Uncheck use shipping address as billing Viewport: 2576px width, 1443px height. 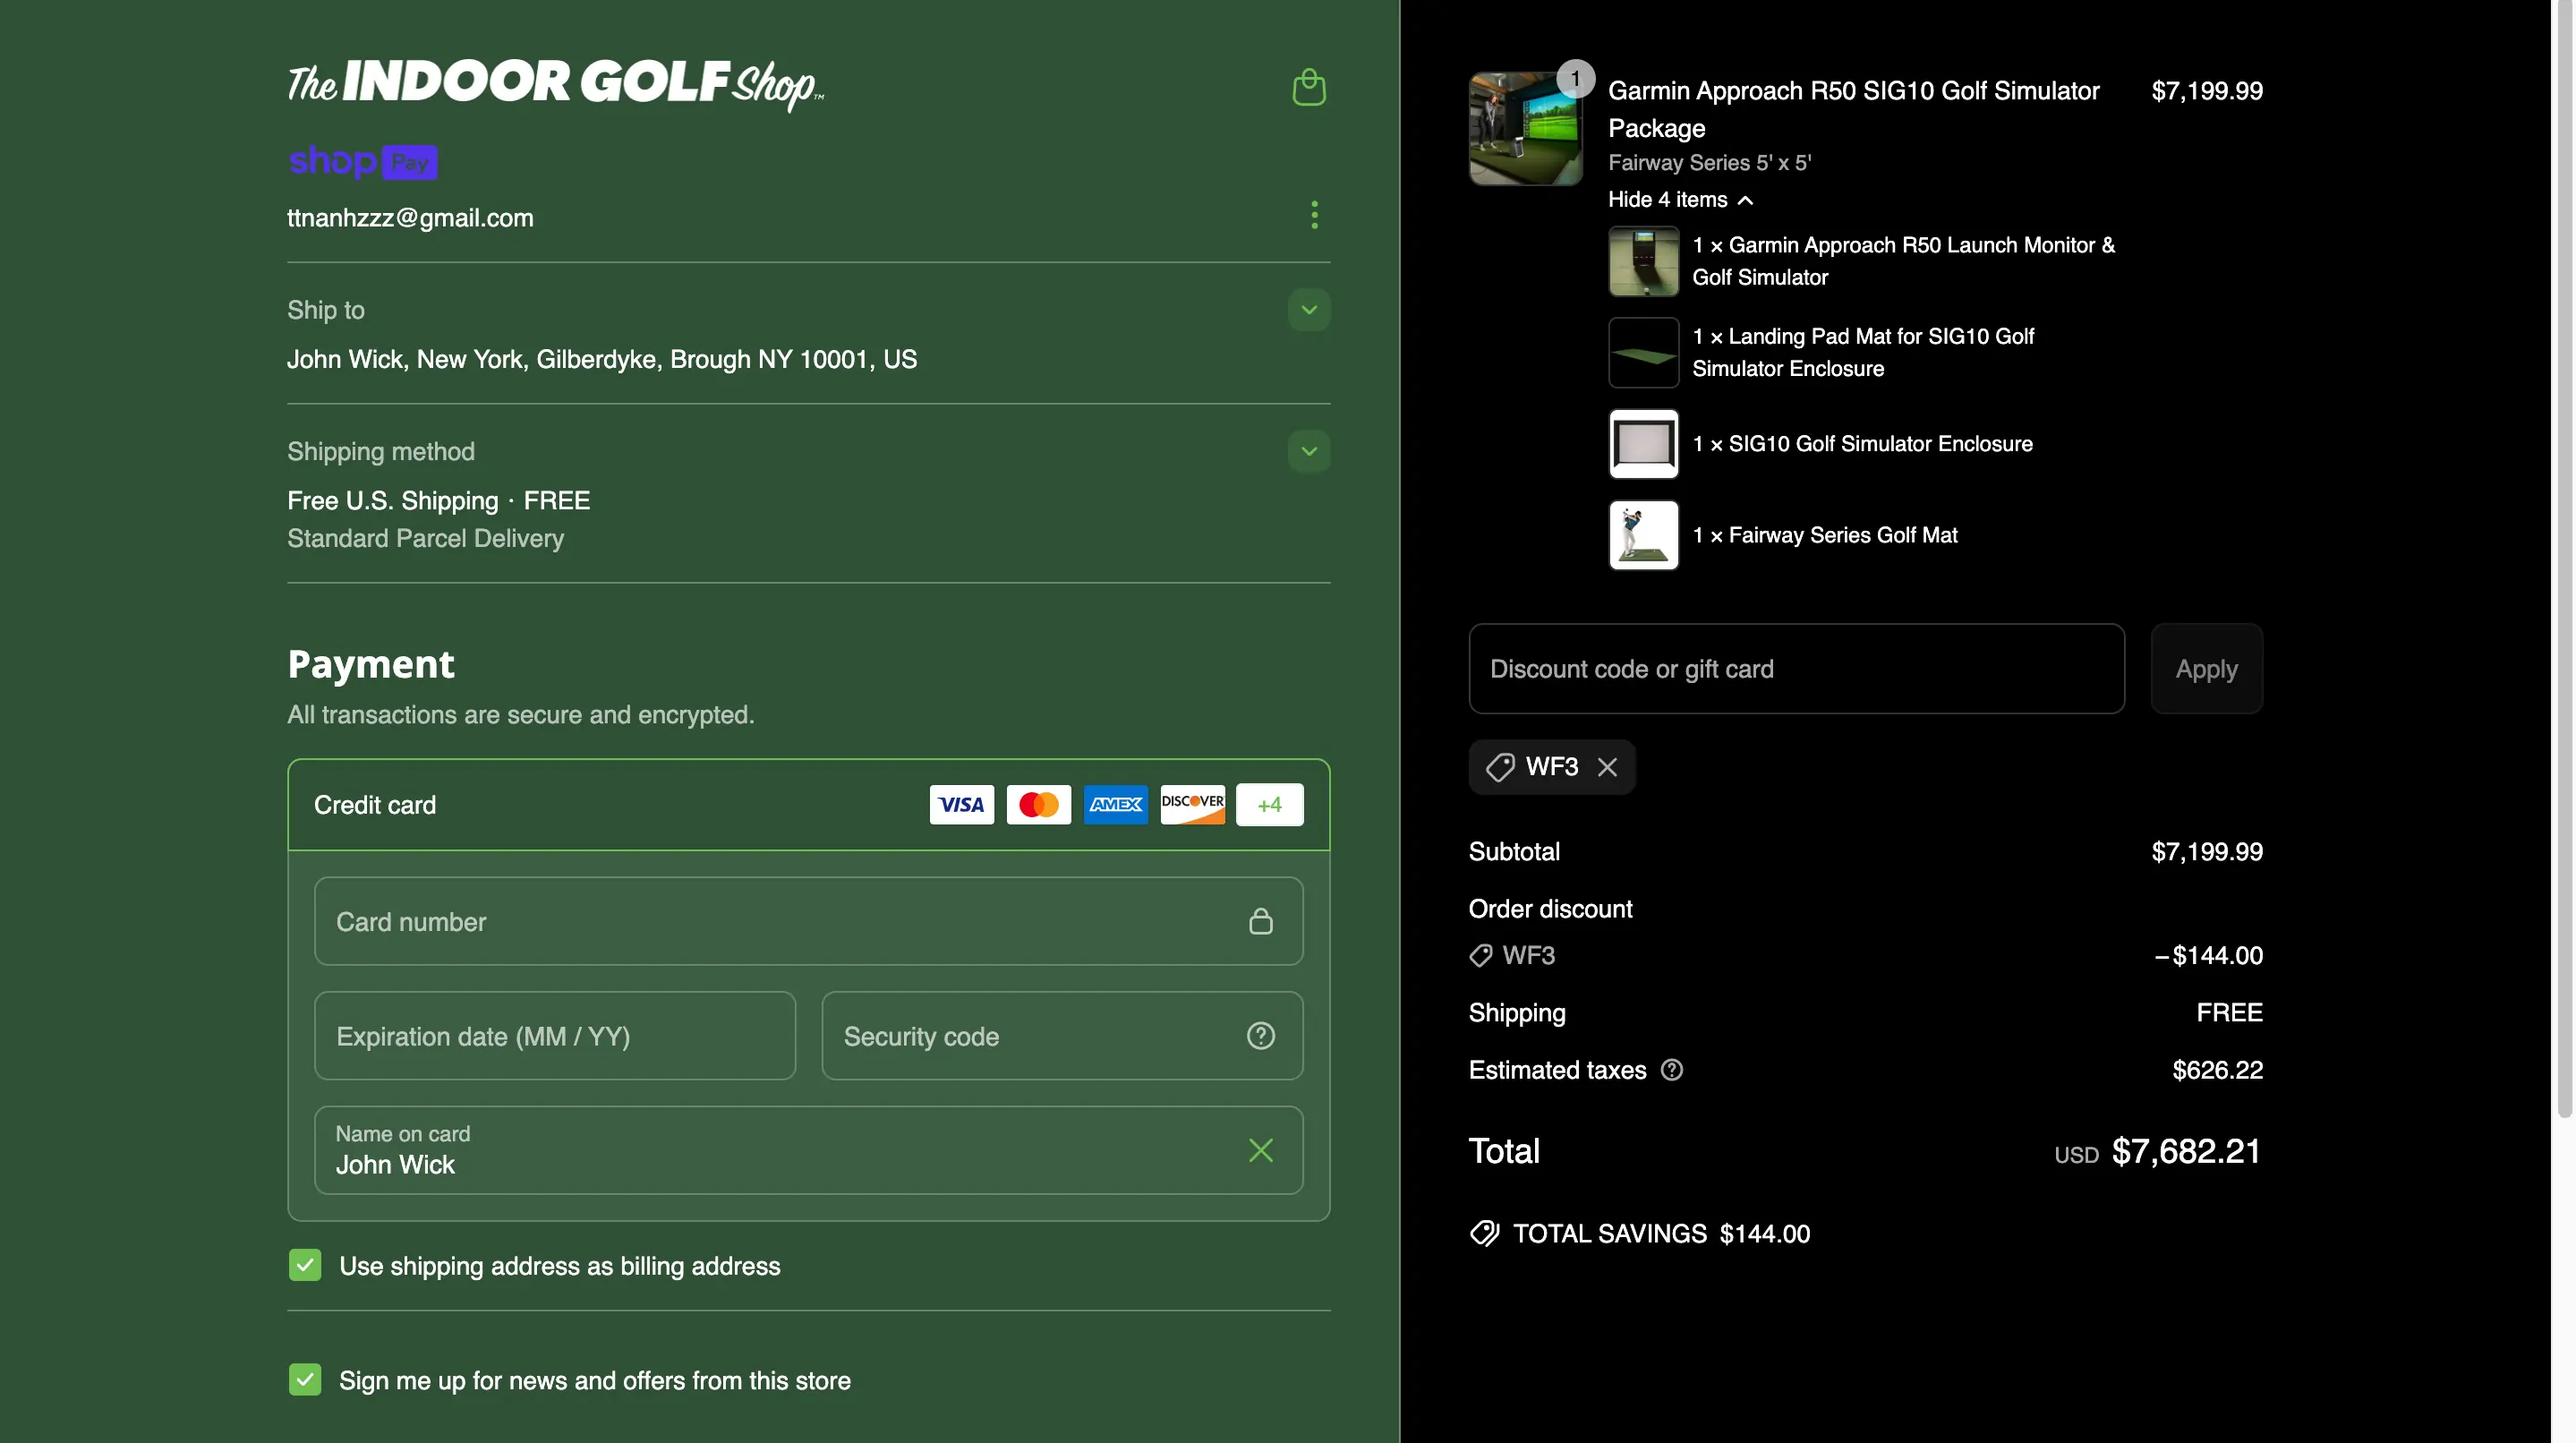pyautogui.click(x=305, y=1265)
